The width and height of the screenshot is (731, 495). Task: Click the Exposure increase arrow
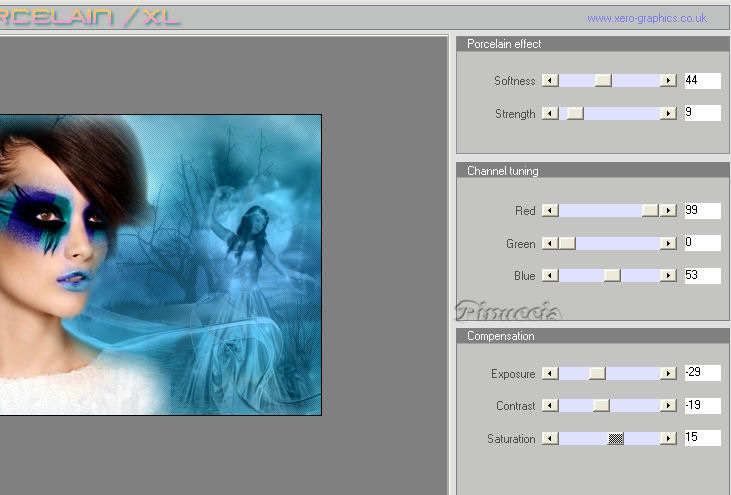[x=669, y=373]
